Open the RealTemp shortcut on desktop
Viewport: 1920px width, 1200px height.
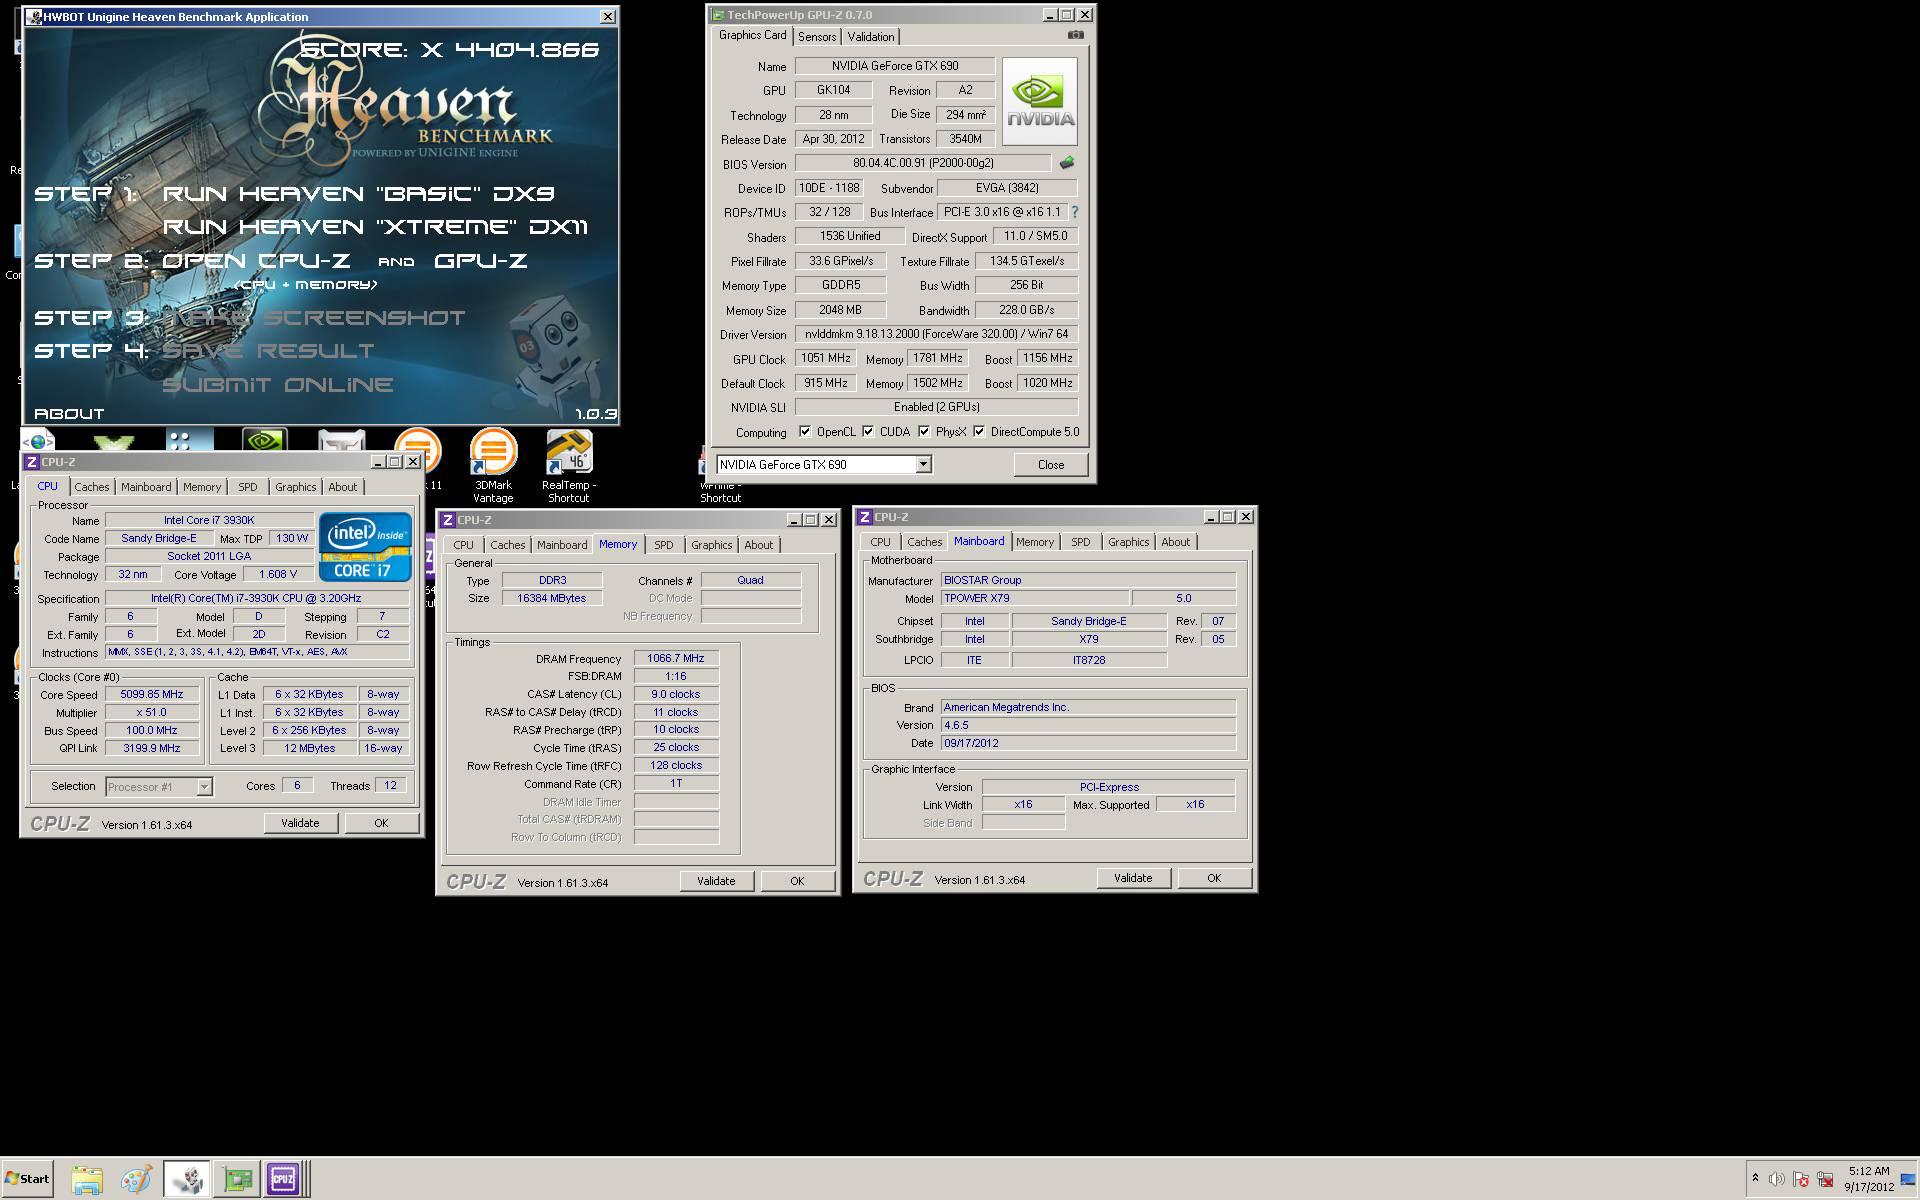[568, 466]
